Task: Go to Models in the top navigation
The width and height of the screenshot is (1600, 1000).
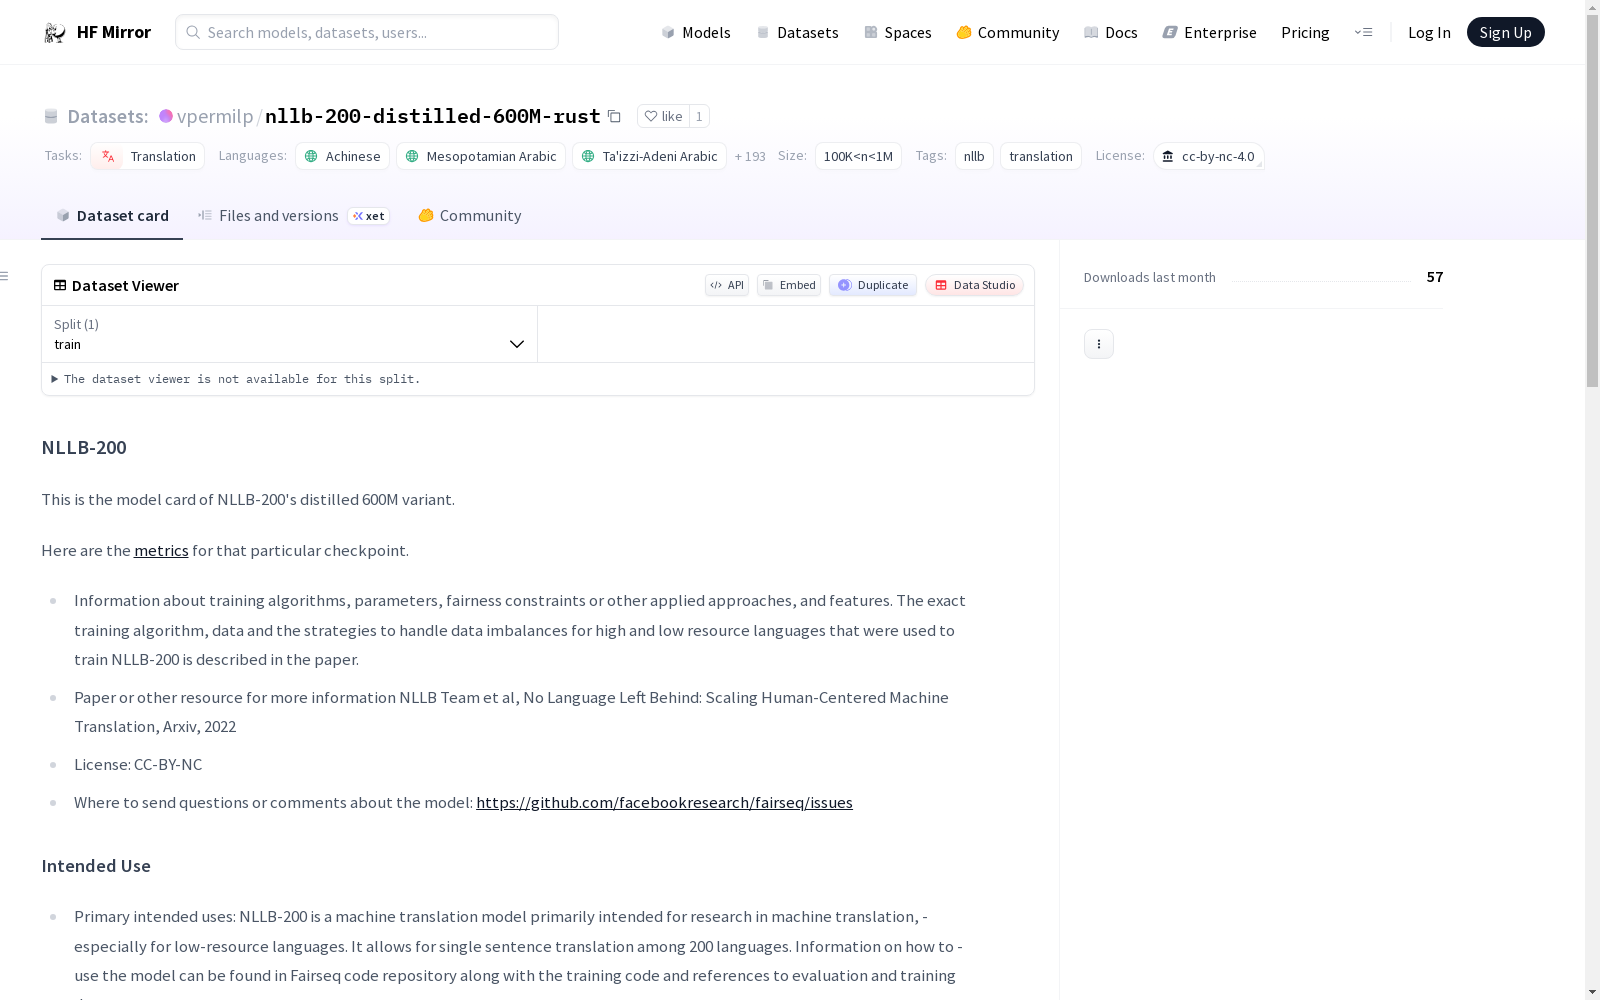Action: (696, 32)
